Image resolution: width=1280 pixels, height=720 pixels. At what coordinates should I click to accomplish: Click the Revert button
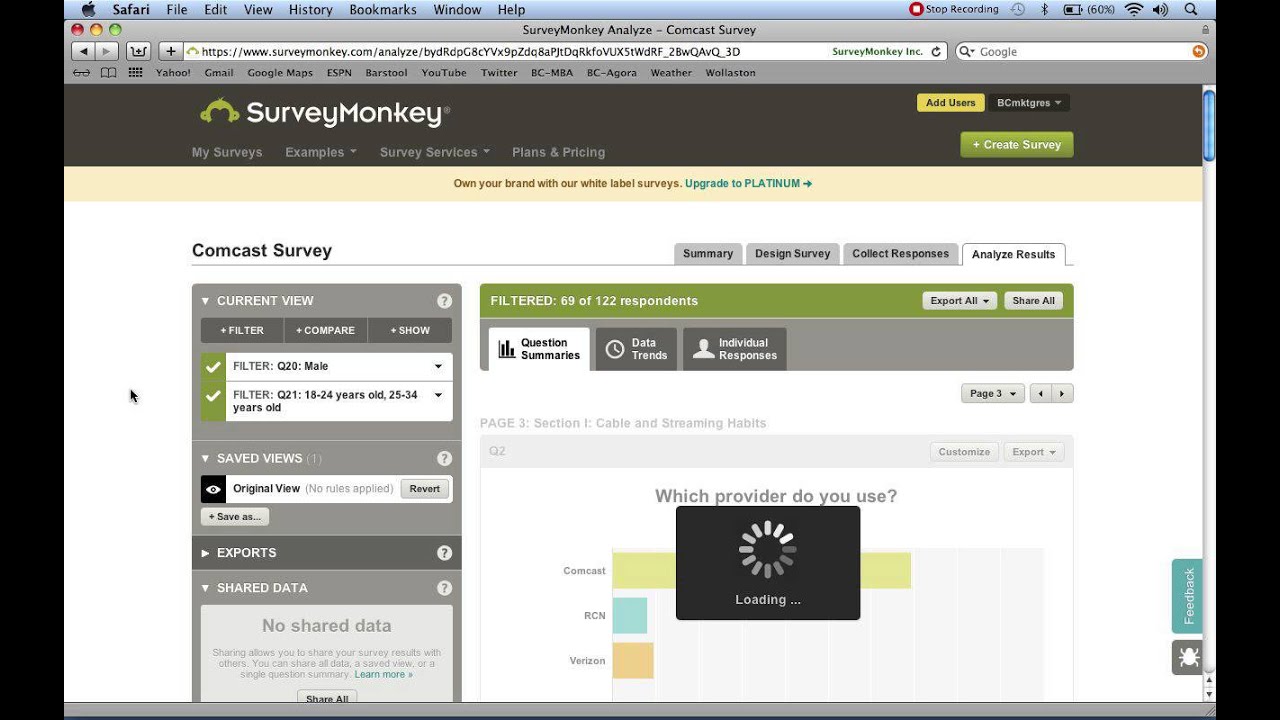(x=425, y=489)
